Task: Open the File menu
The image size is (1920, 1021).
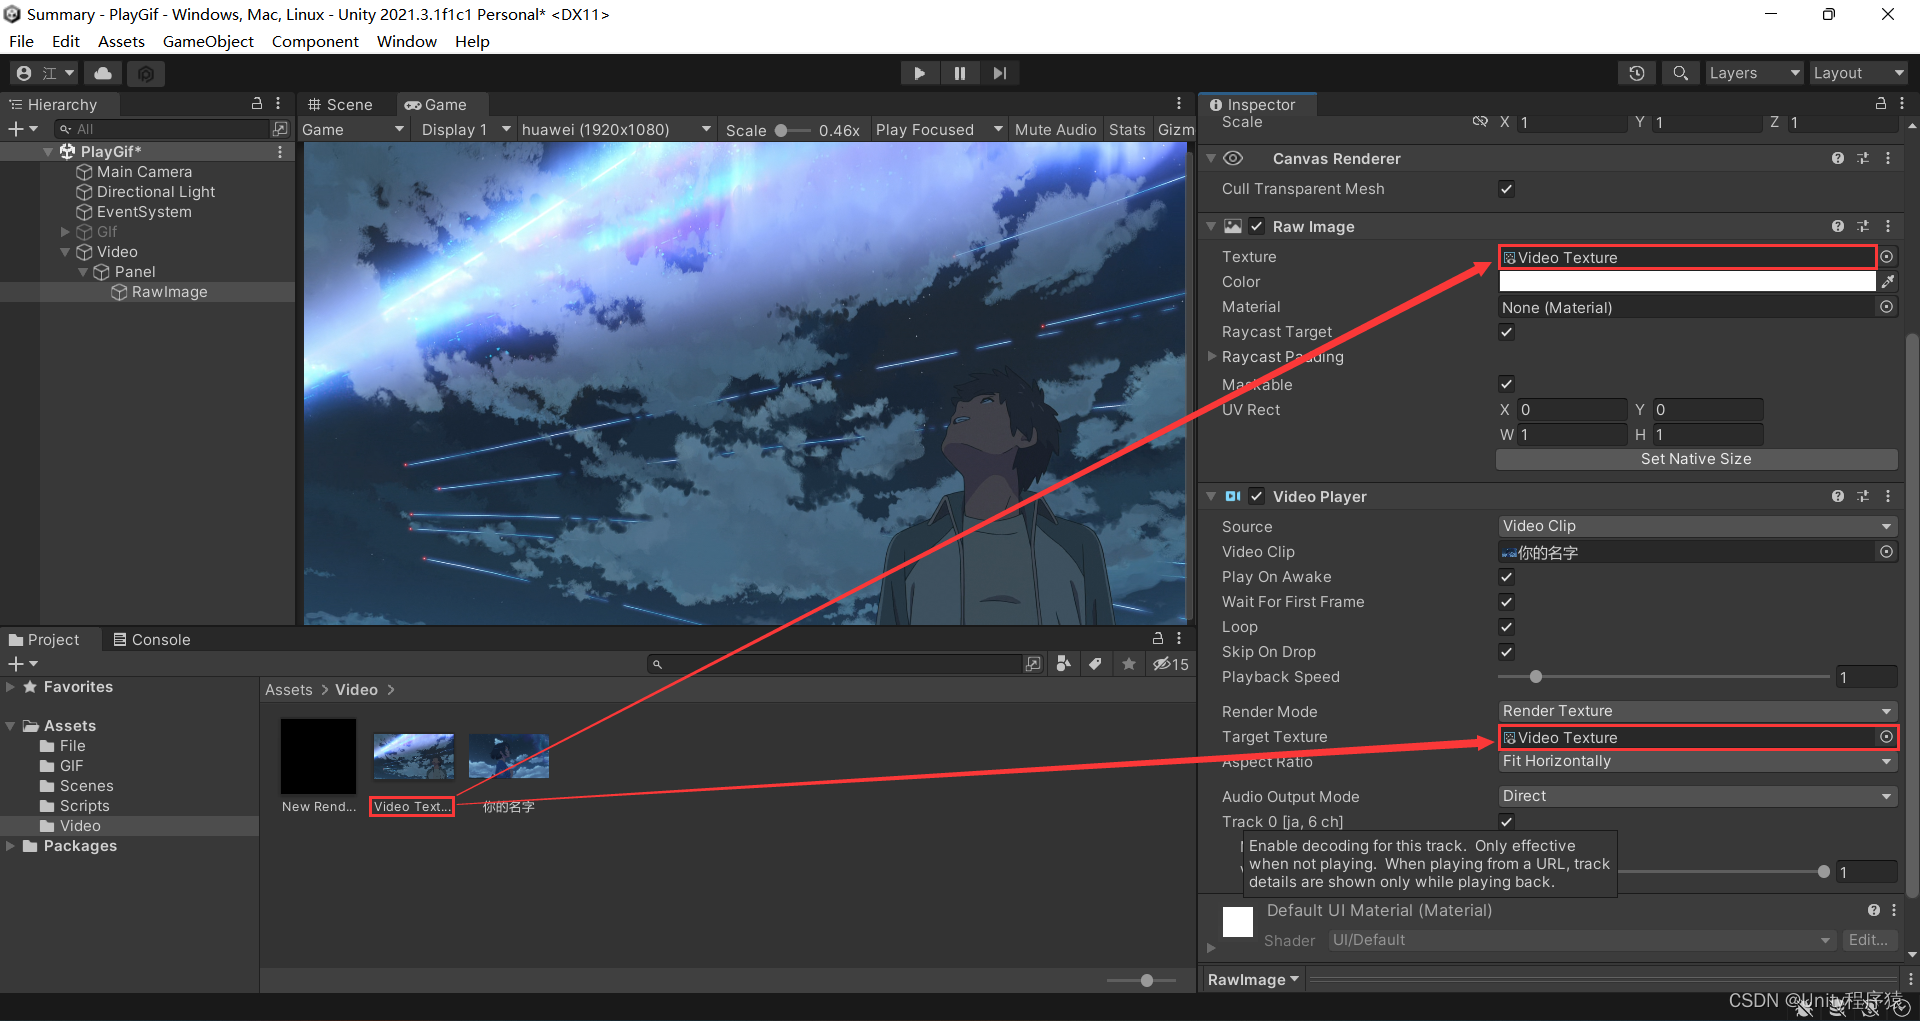Action: click(x=21, y=41)
